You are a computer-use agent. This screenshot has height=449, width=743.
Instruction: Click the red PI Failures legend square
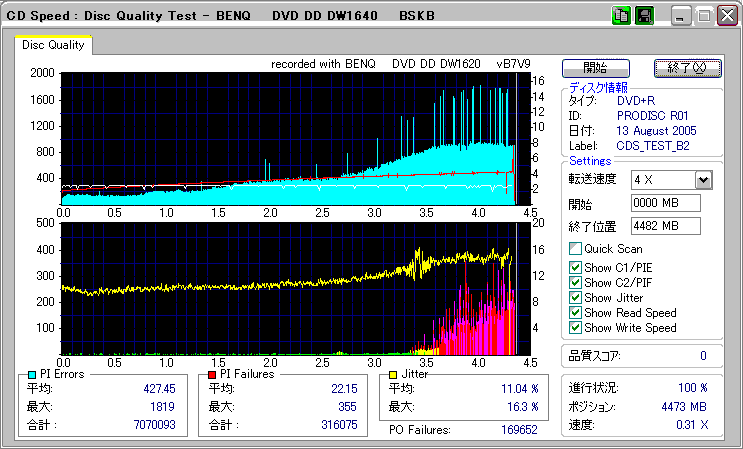pyautogui.click(x=211, y=374)
